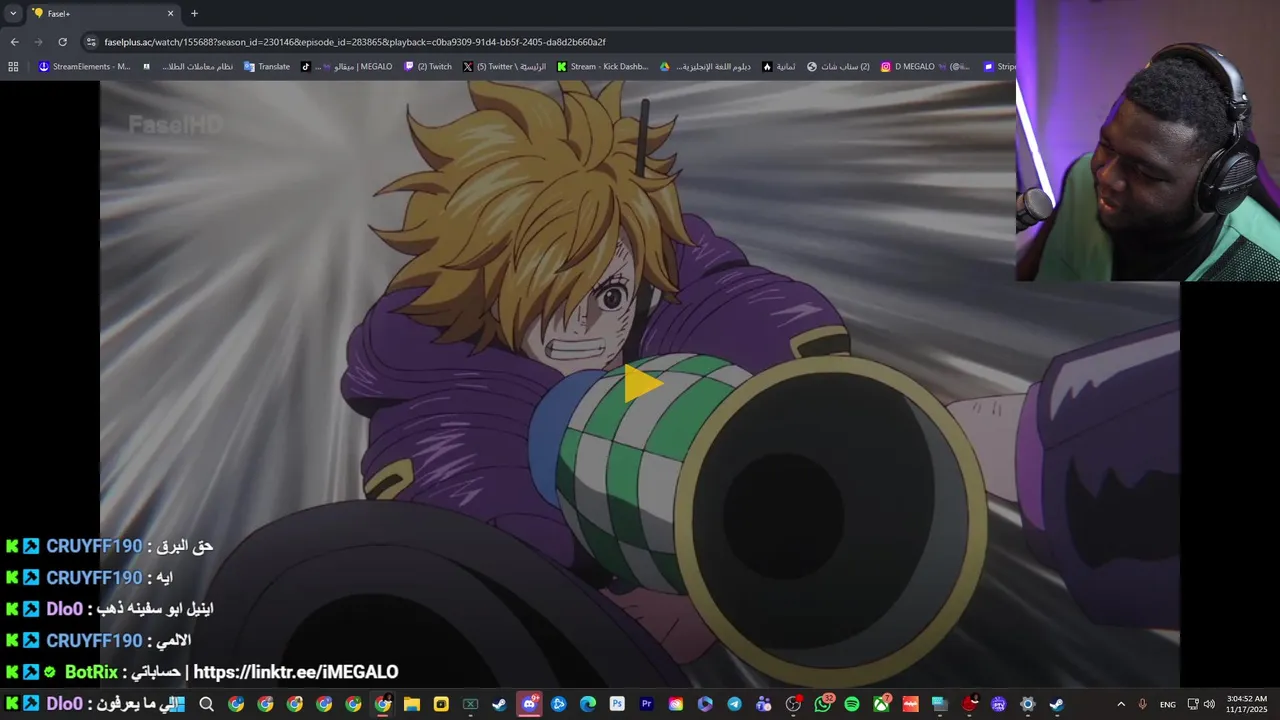Open File Explorer from taskbar
This screenshot has height=720, width=1280.
pos(412,704)
